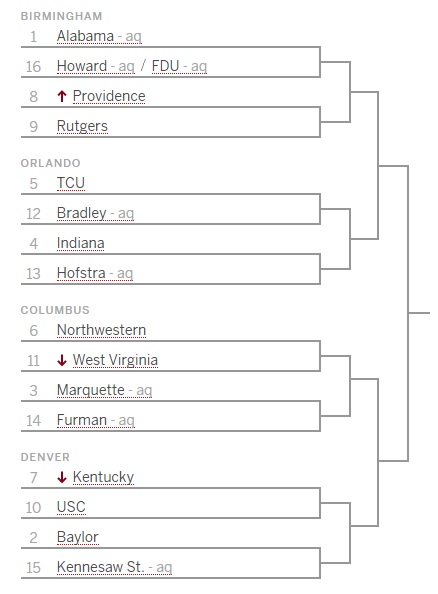Click the down arrow beside West Virginia
The image size is (438, 594).
pyautogui.click(x=62, y=360)
